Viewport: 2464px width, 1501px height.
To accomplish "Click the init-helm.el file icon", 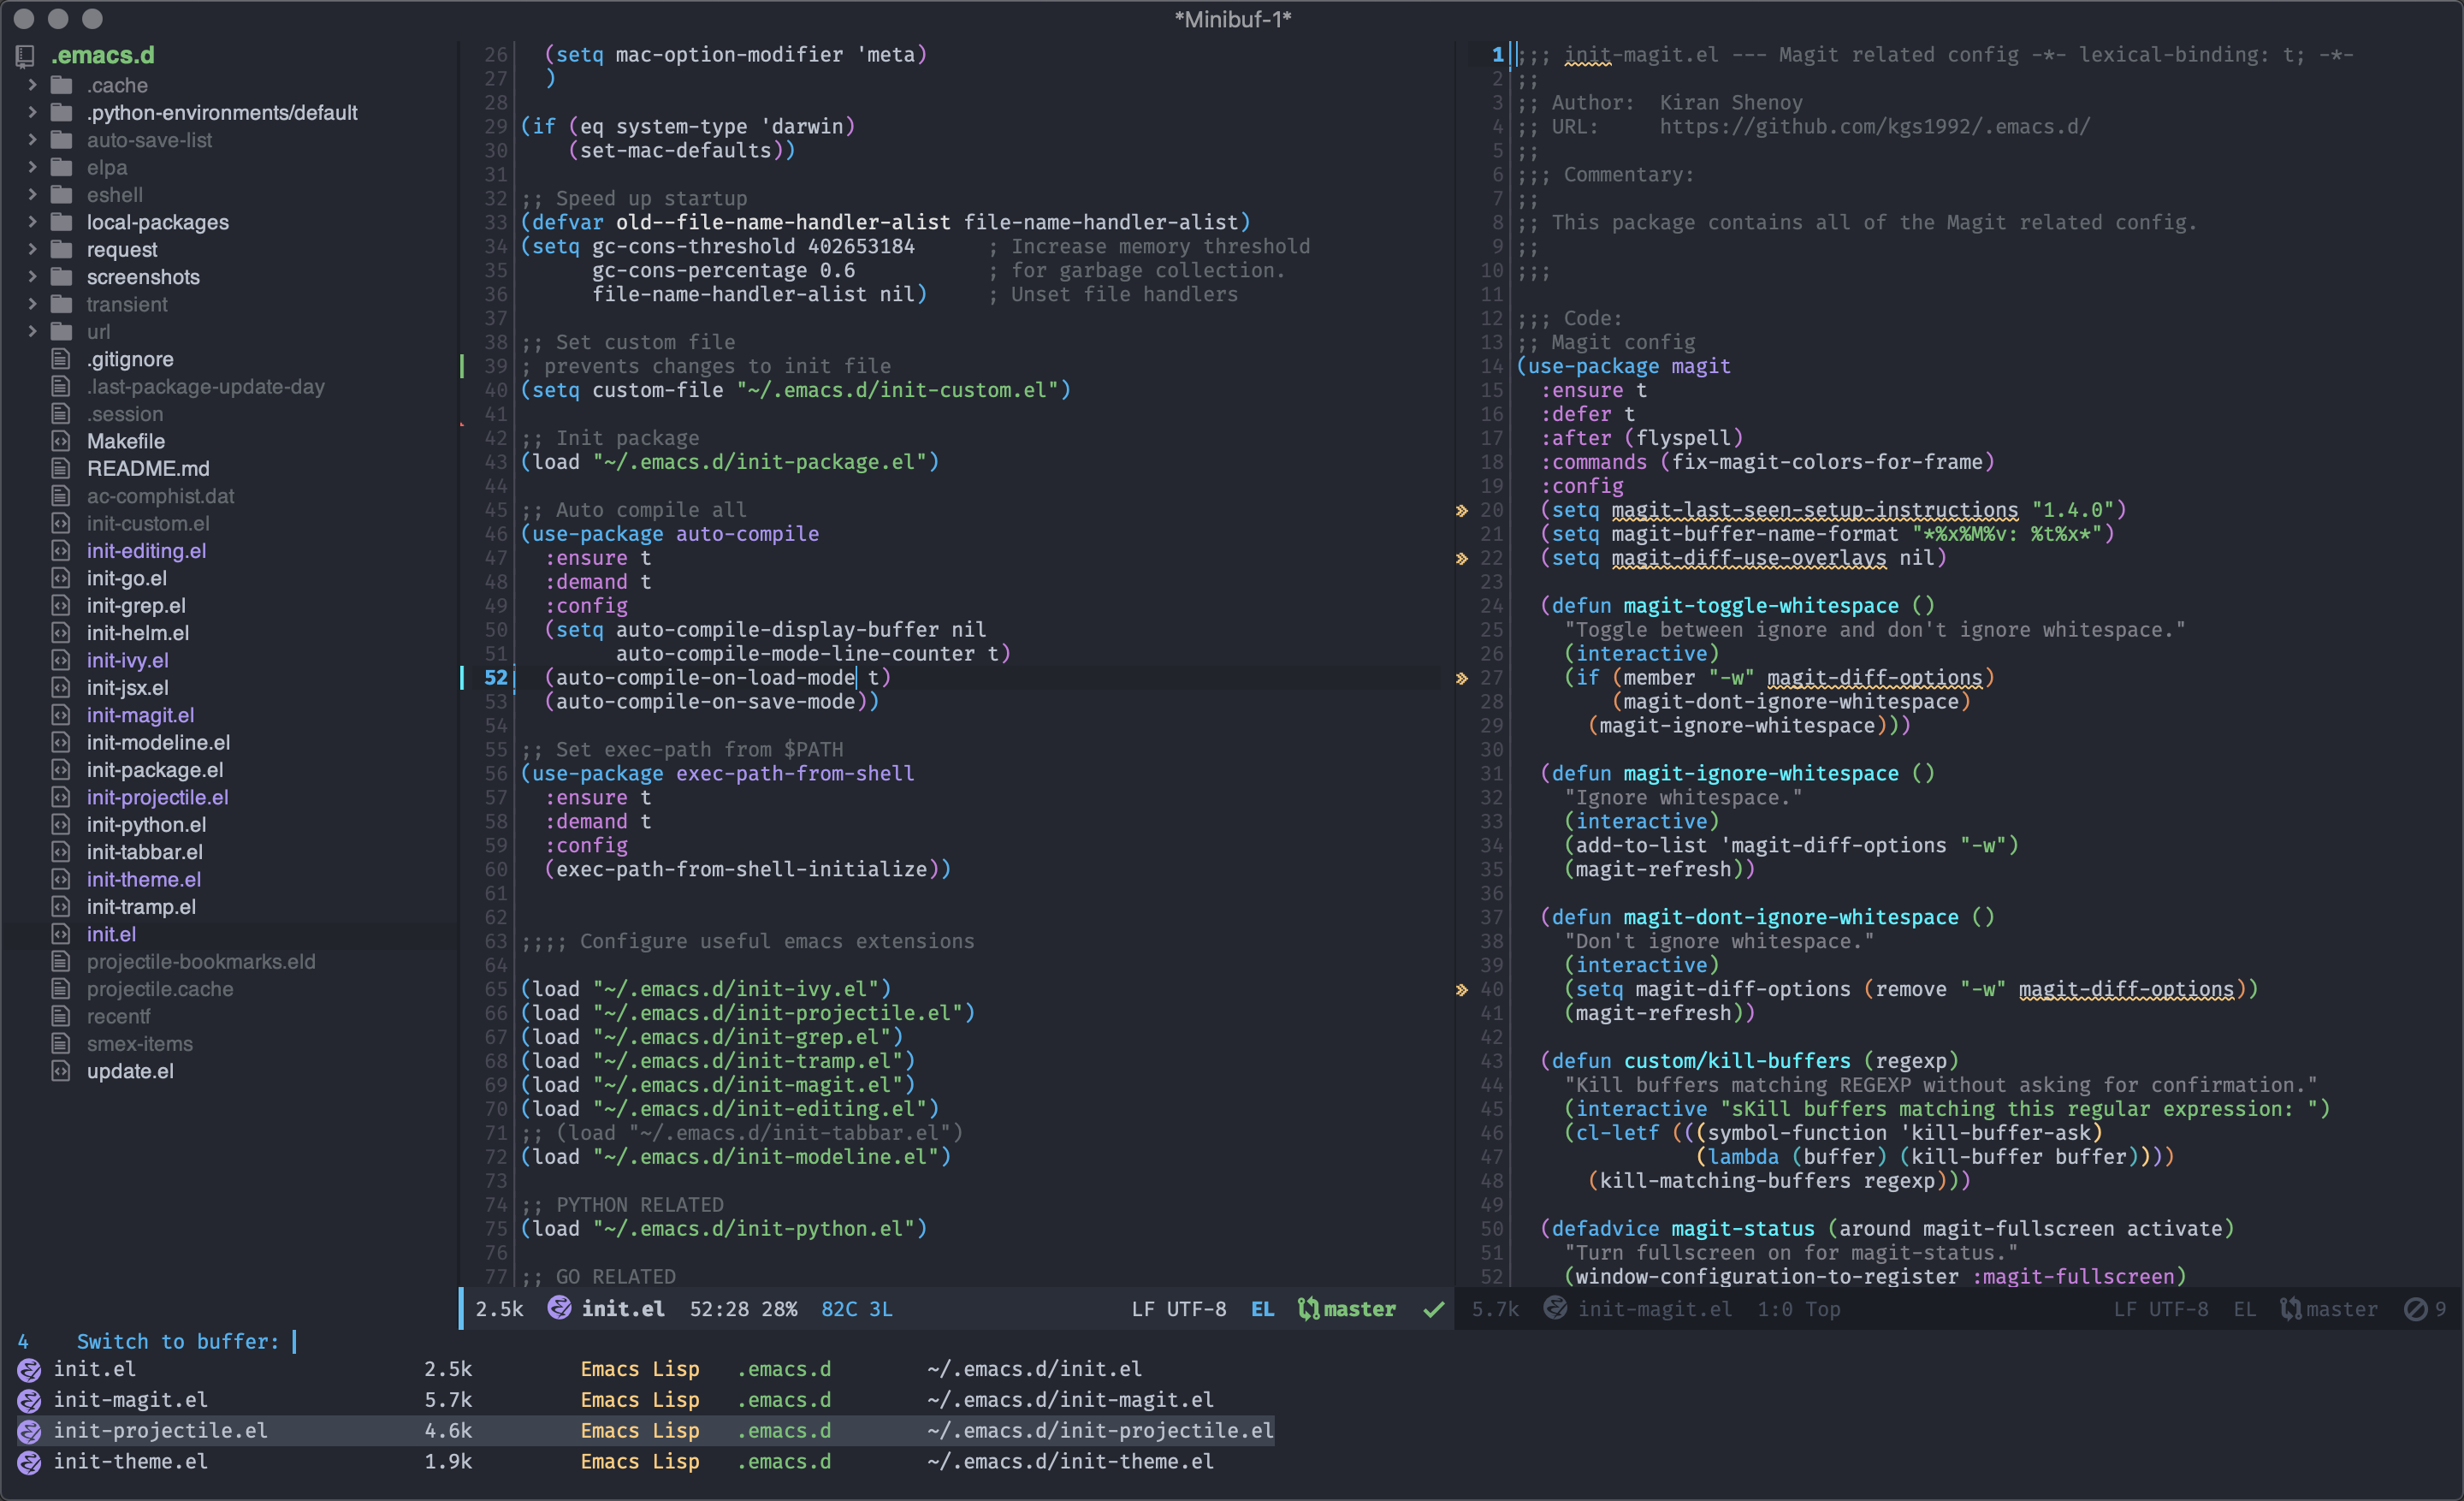I will (61, 633).
